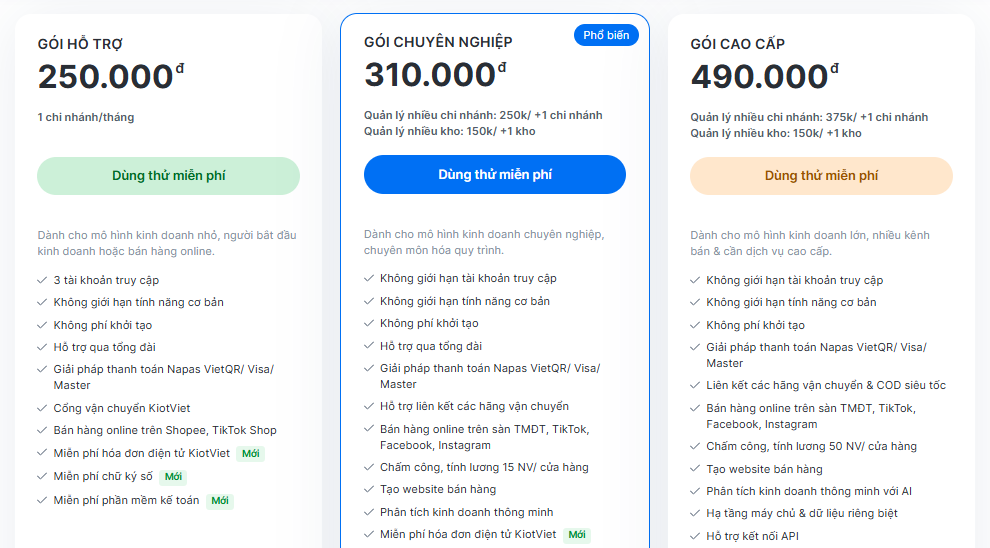This screenshot has width=990, height=548.
Task: Click "Mới" badge in the Gói Chuyên Nghiệp list
Action: [x=577, y=535]
